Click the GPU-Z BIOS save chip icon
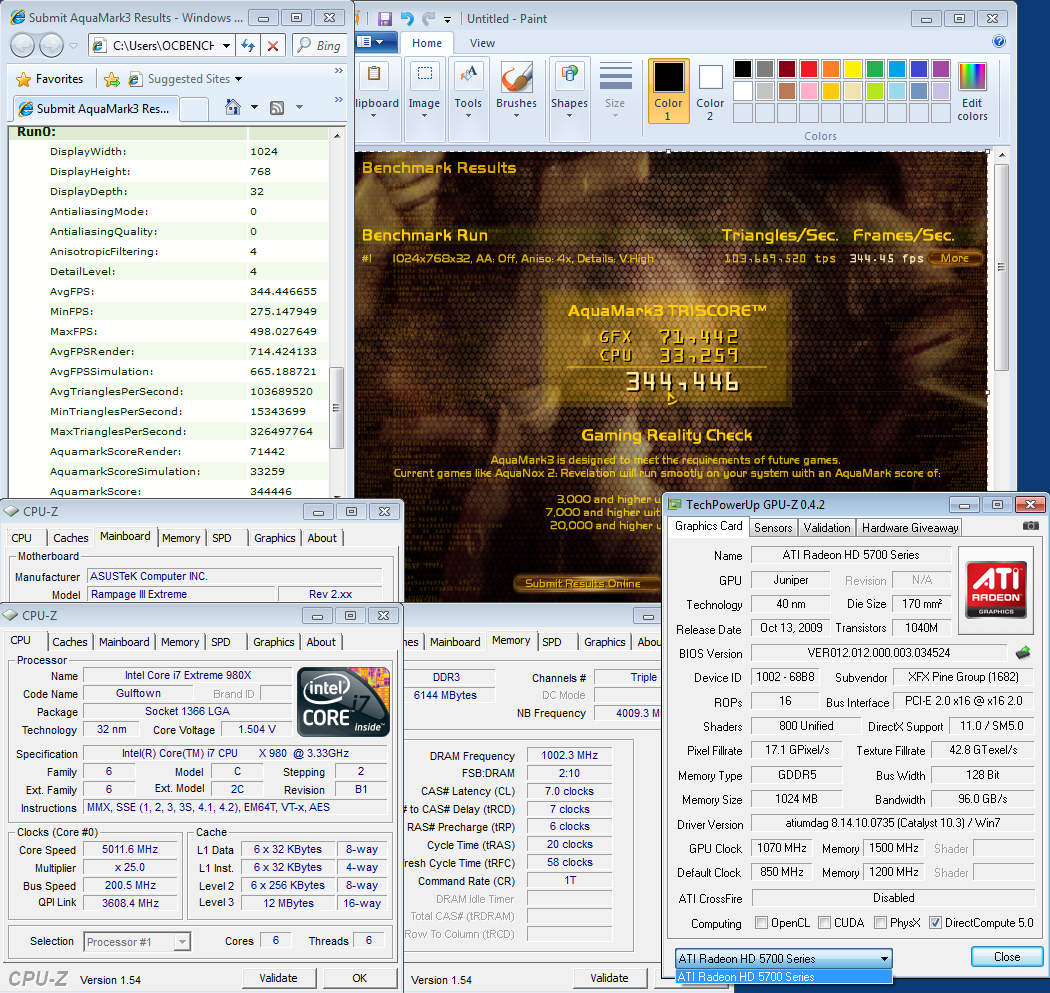The width and height of the screenshot is (1050, 993). pos(1023,652)
